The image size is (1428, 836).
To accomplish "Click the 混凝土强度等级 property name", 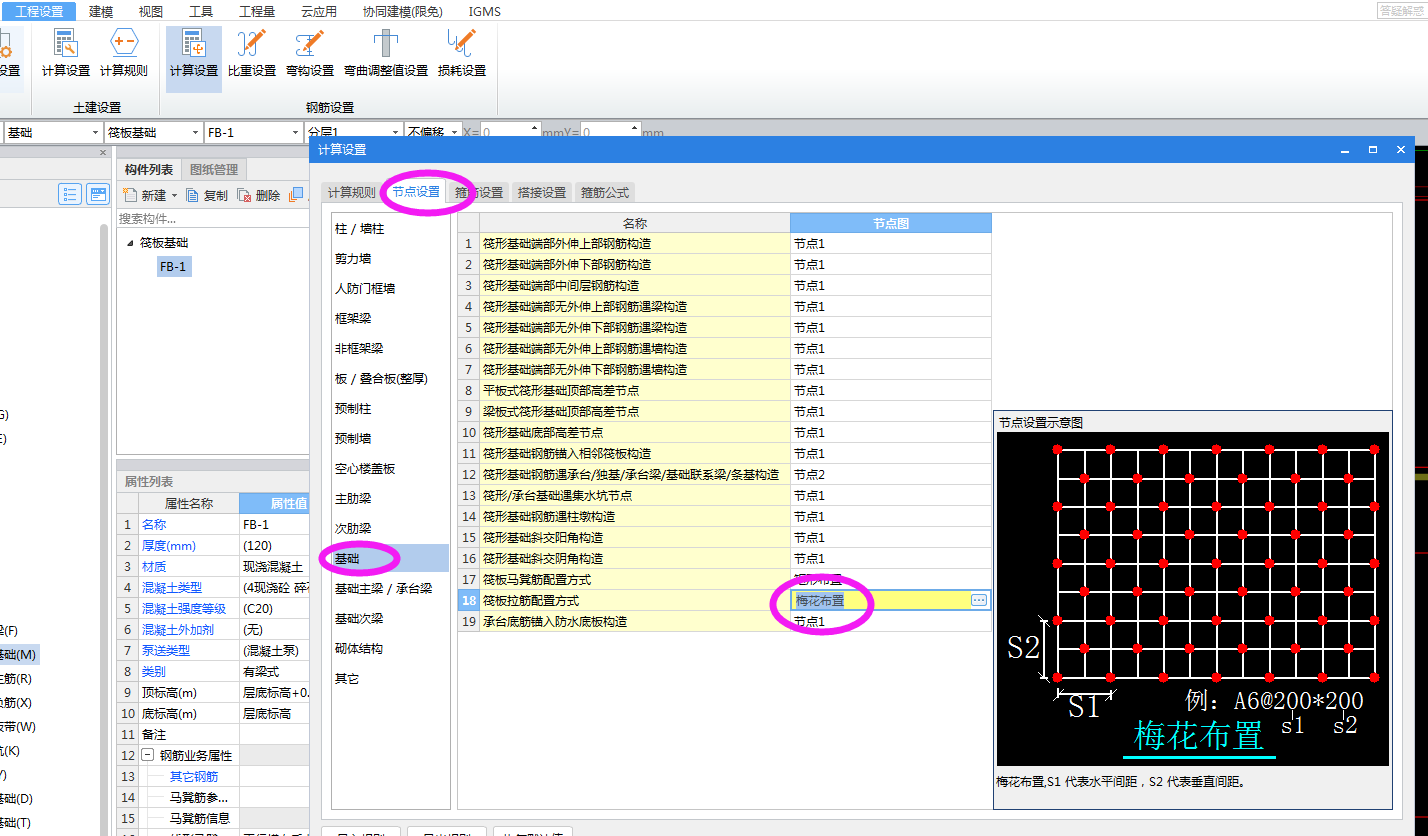I will tap(184, 608).
